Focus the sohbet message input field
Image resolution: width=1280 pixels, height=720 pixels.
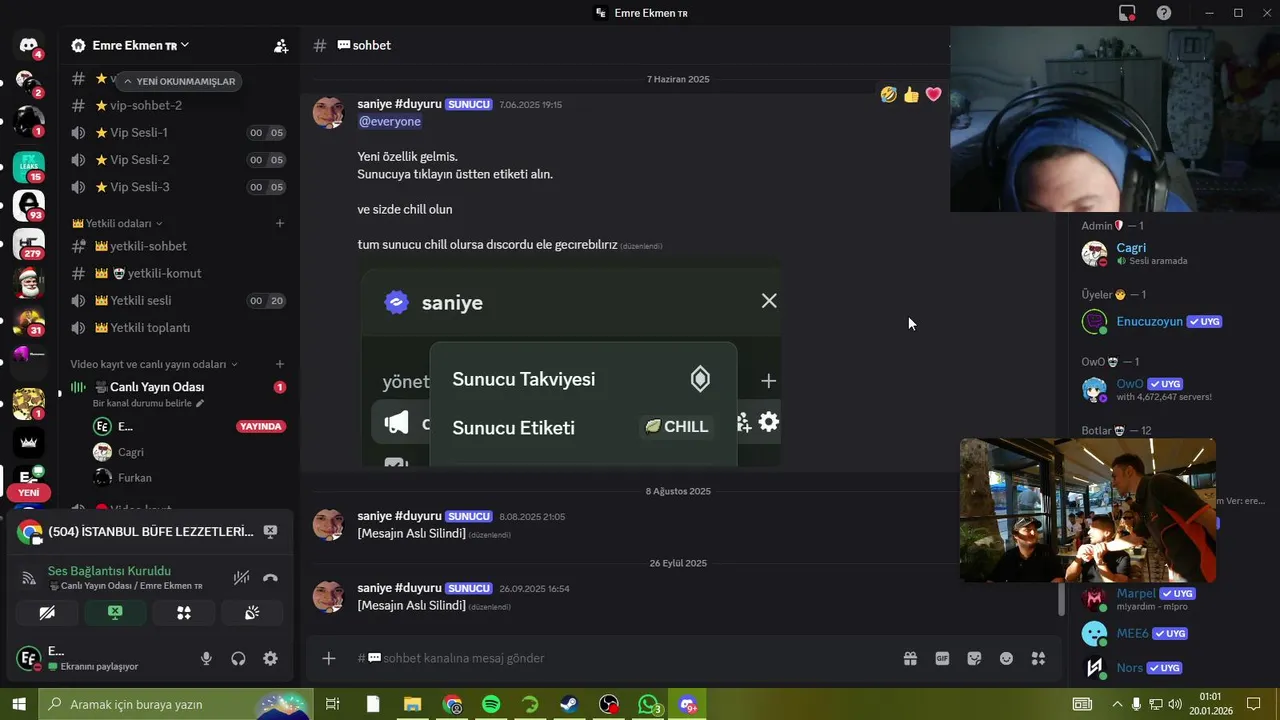coord(620,658)
